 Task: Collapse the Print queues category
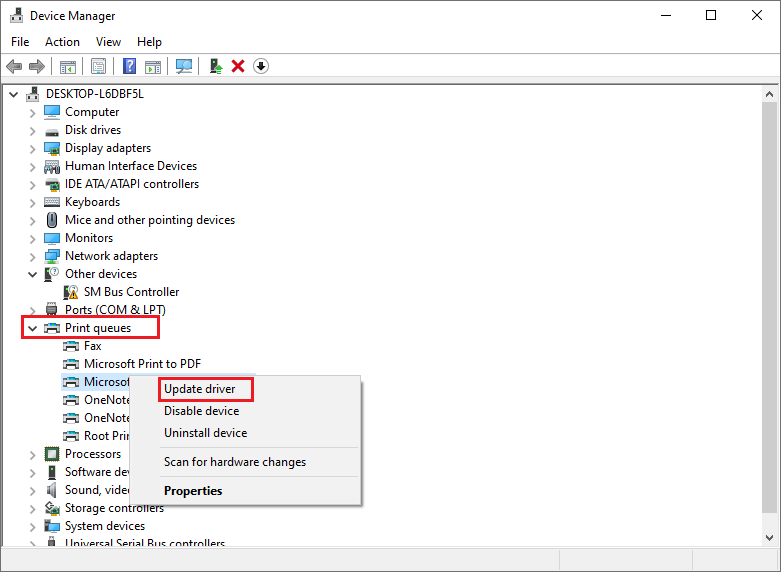coord(32,328)
